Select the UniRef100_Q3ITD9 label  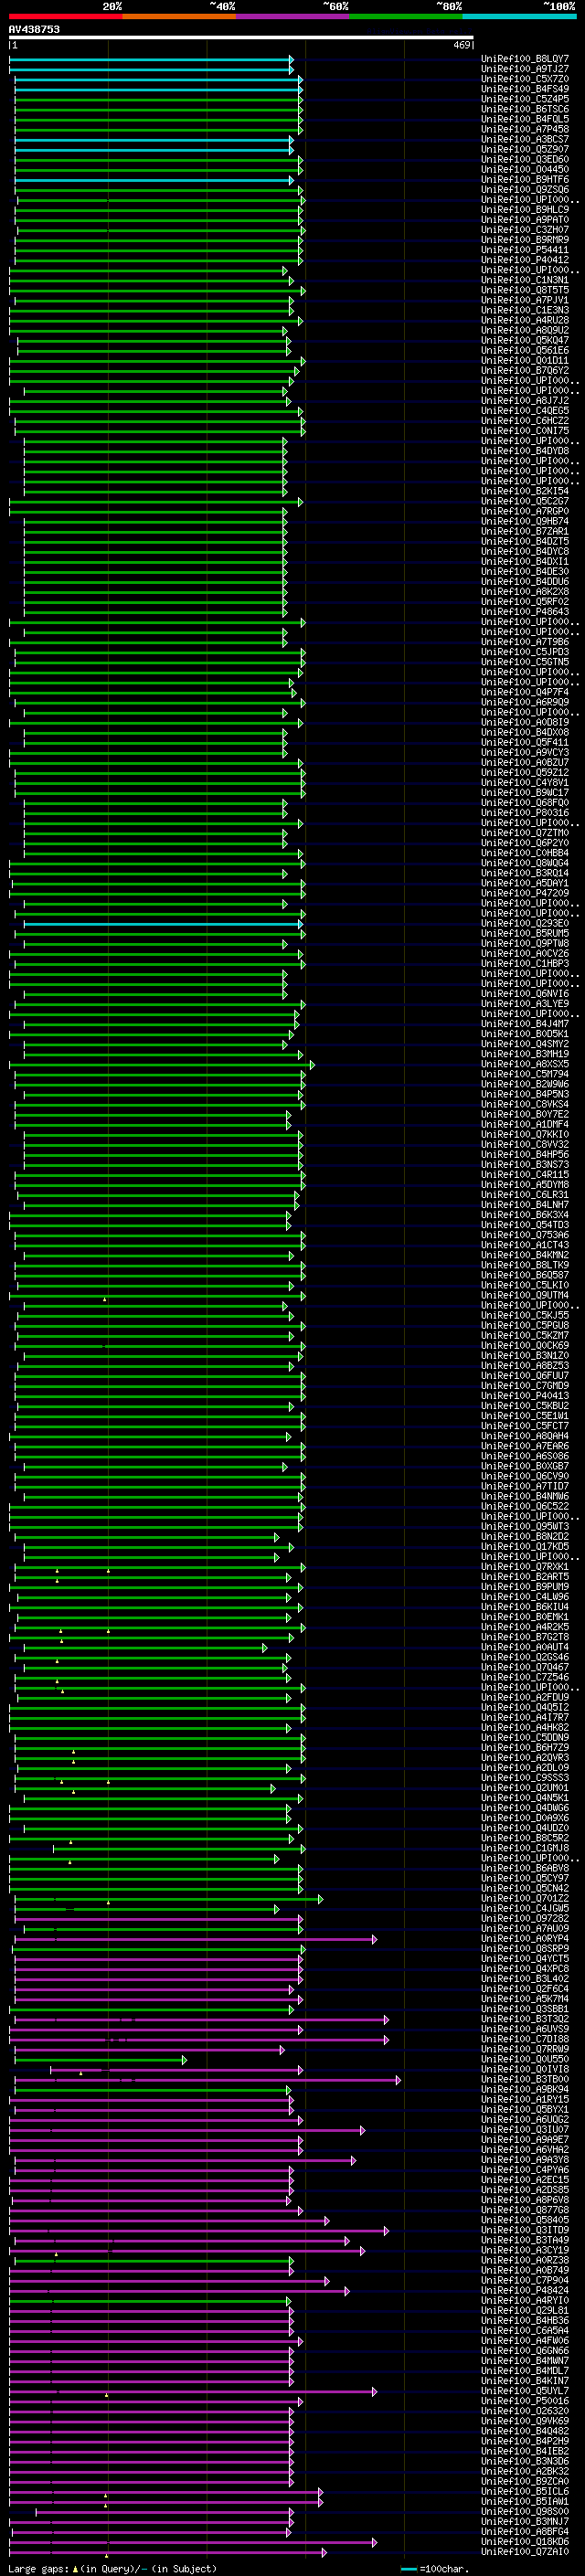click(525, 2230)
